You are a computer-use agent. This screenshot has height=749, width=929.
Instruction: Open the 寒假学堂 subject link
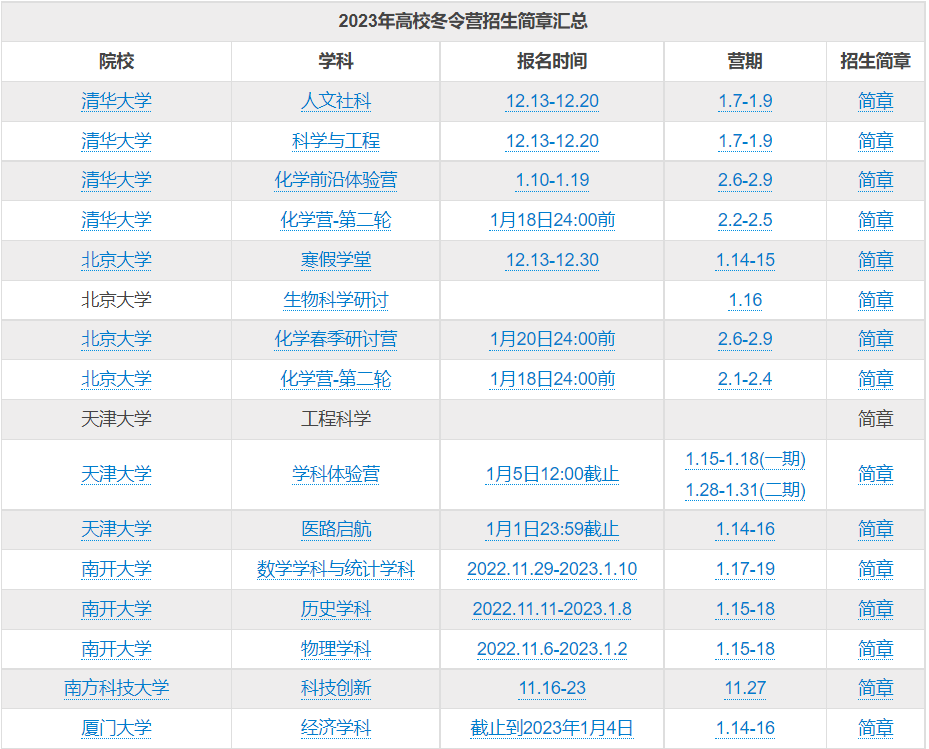pyautogui.click(x=335, y=260)
